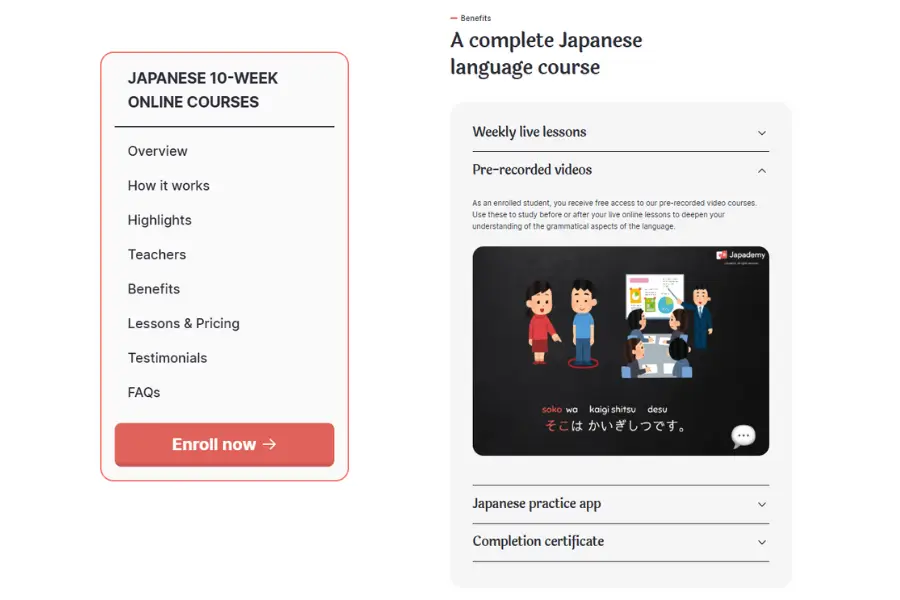This screenshot has height=600, width=900.
Task: Navigate to the Benefits section
Action: coord(153,289)
